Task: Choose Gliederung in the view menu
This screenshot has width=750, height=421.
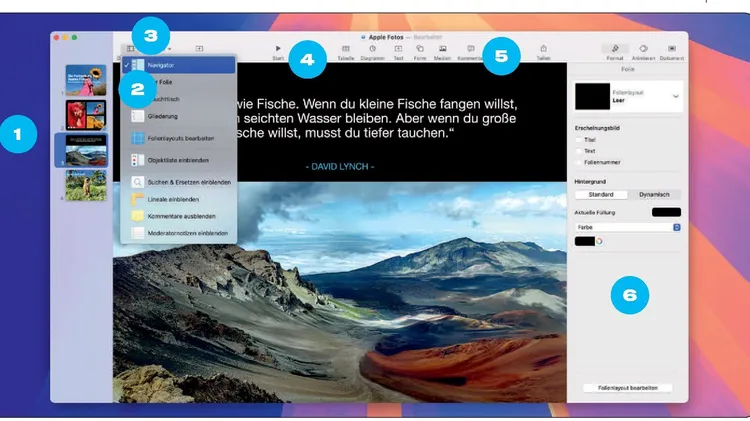Action: pos(178,116)
